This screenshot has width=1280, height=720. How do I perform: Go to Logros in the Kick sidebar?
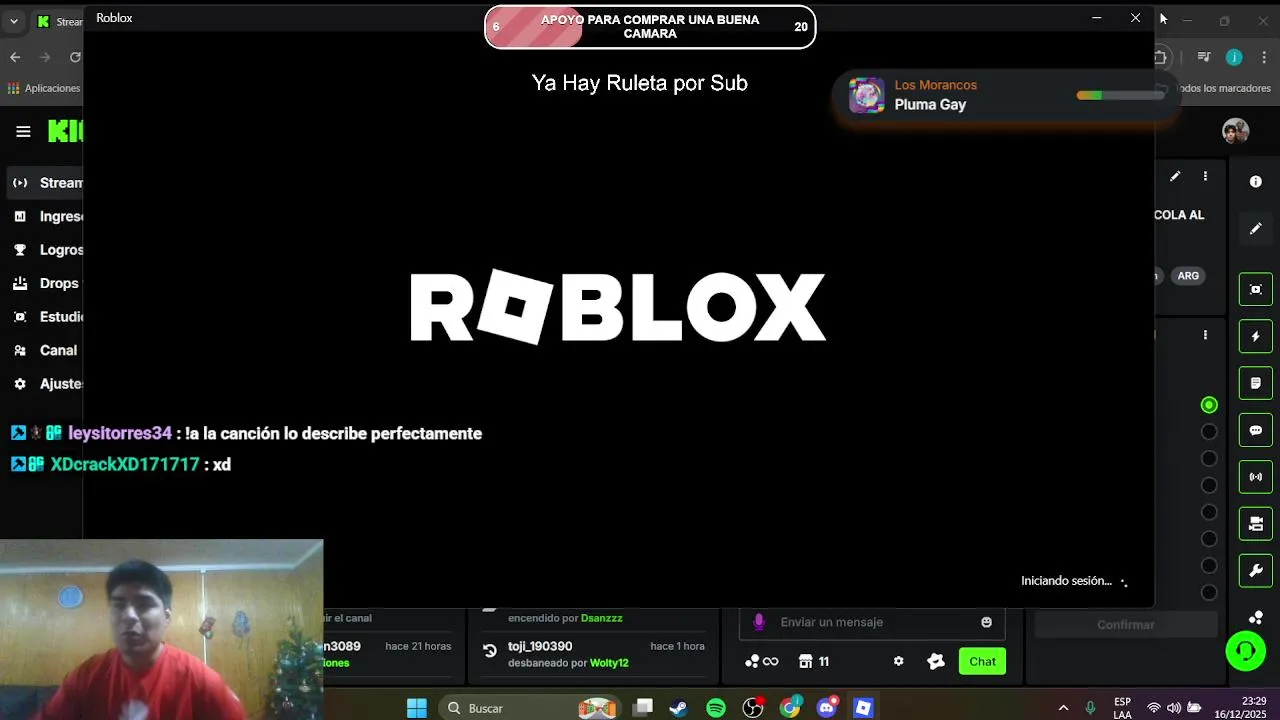47,250
